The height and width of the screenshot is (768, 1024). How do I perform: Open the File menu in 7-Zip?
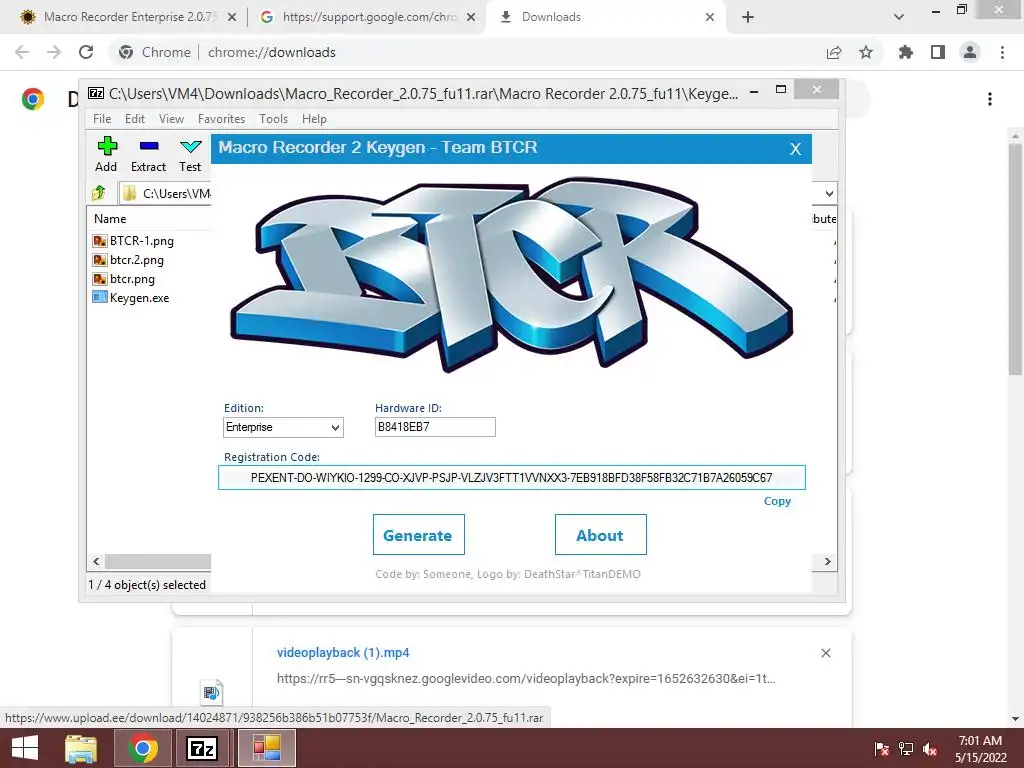102,119
